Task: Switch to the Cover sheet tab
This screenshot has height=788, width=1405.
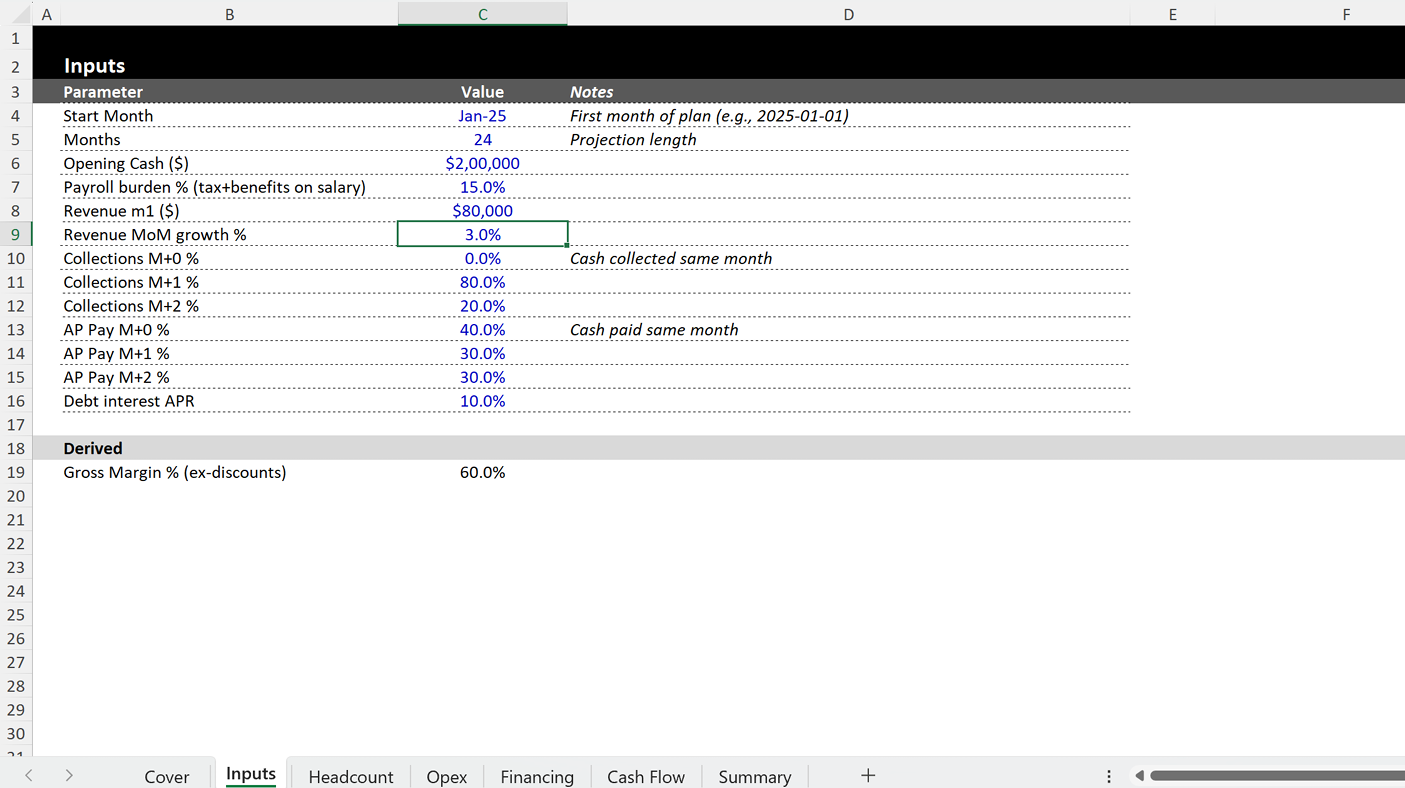Action: tap(167, 776)
